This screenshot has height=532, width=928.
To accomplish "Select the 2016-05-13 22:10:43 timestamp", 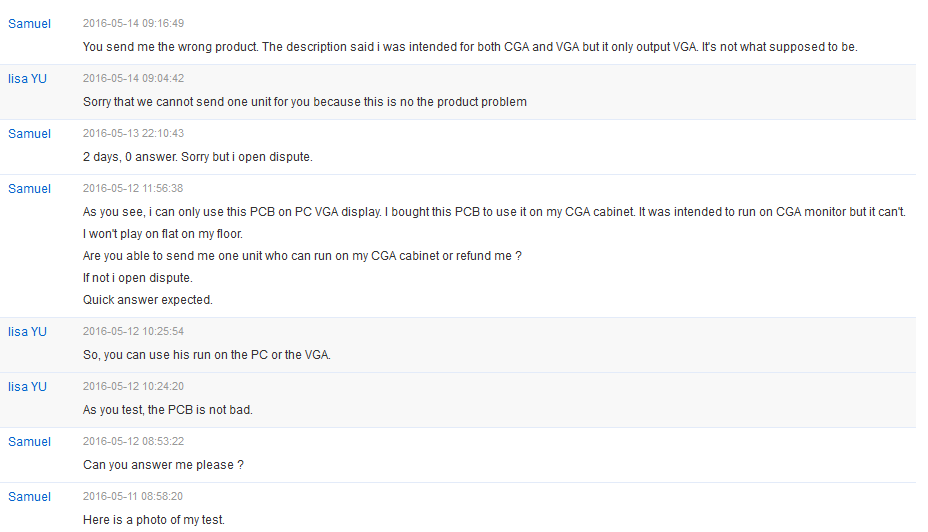I will point(133,133).
